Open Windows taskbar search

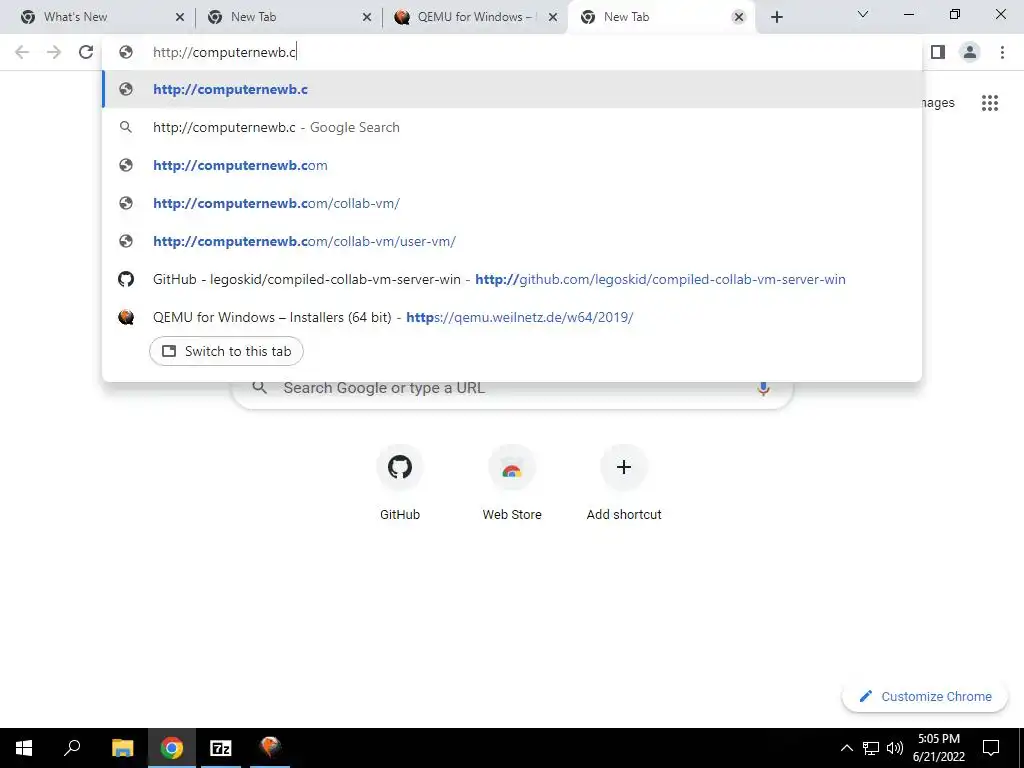tap(72, 748)
